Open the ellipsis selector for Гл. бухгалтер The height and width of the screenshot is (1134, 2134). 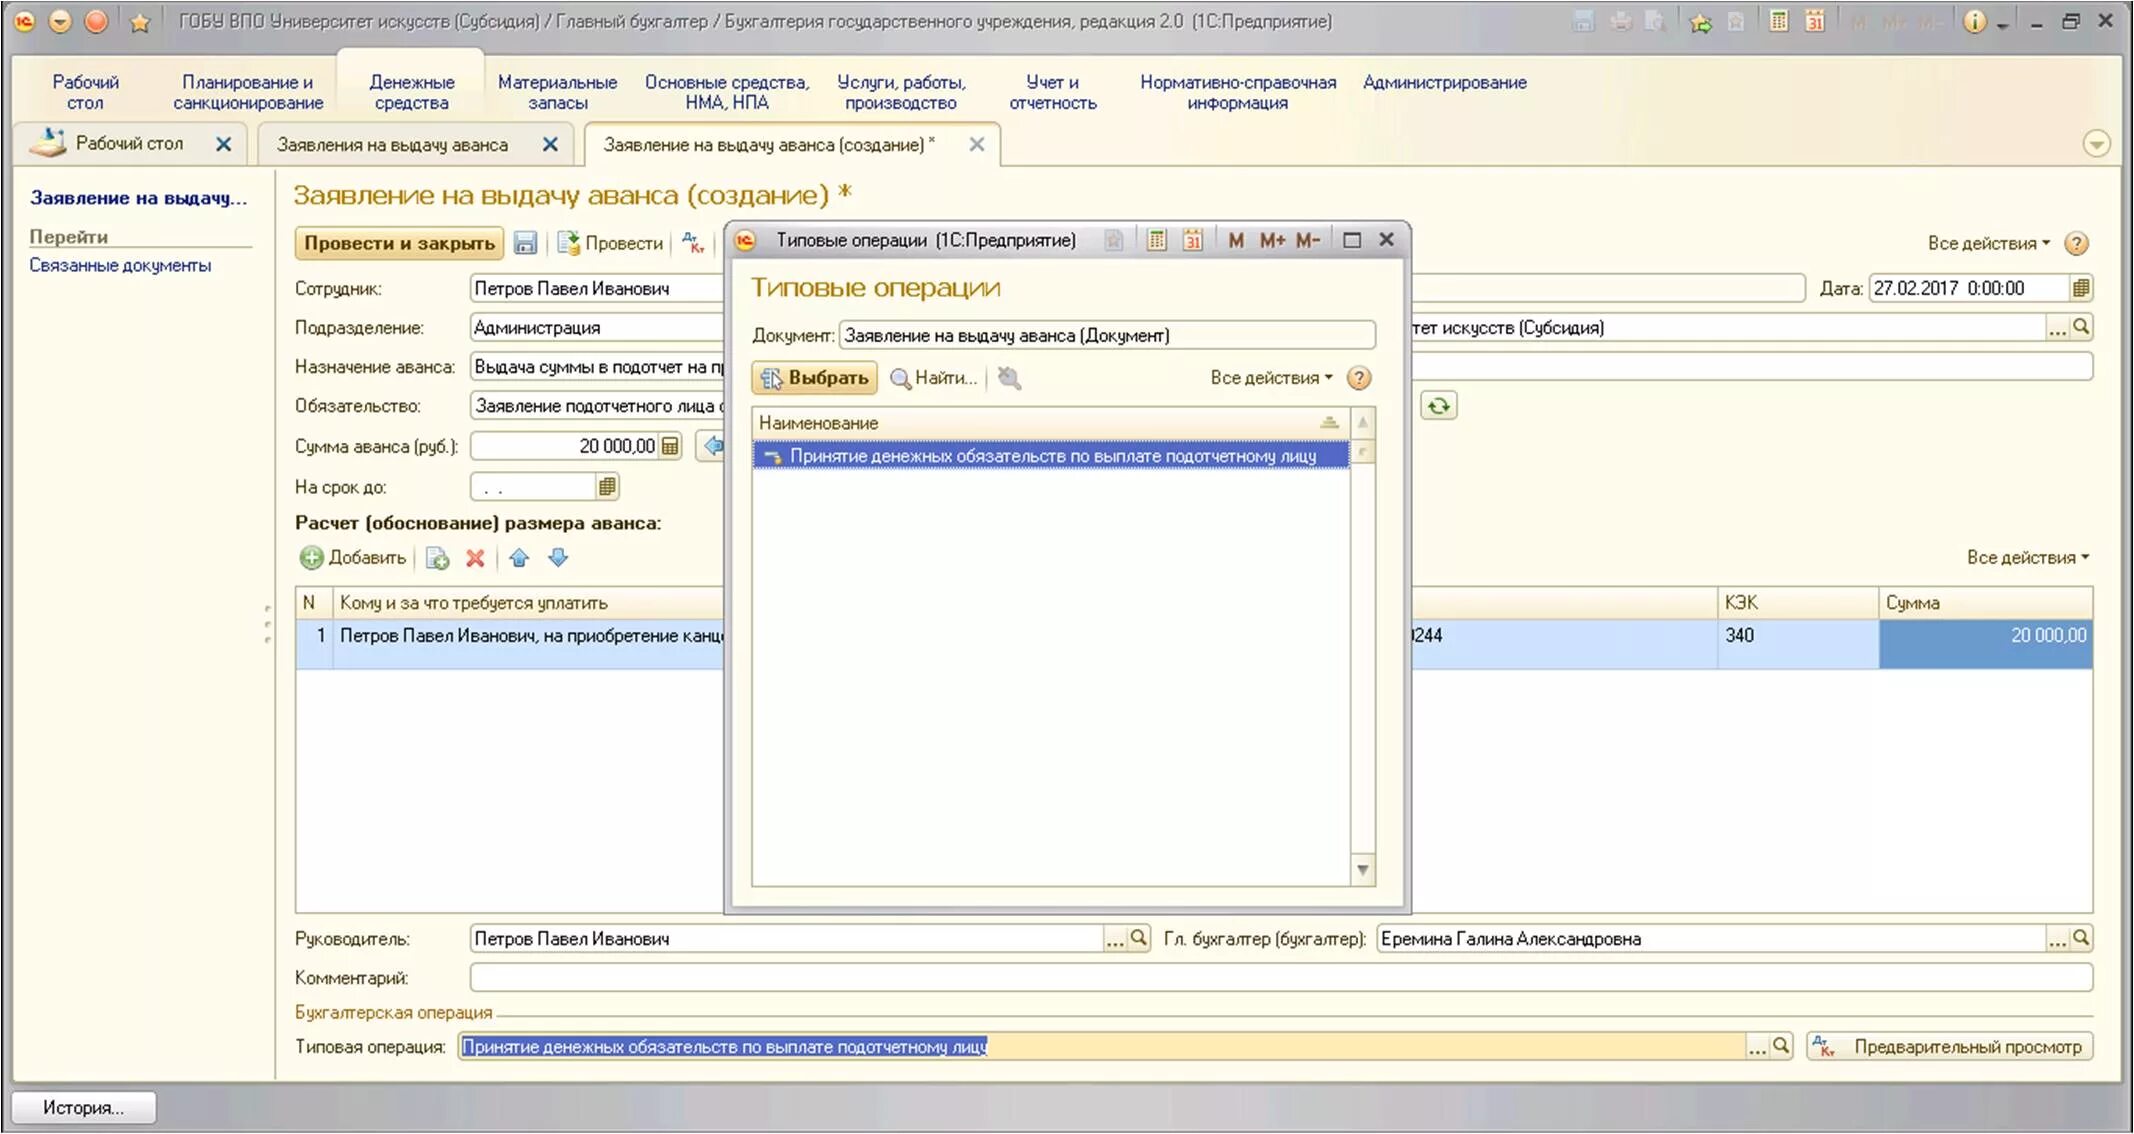coord(2057,938)
